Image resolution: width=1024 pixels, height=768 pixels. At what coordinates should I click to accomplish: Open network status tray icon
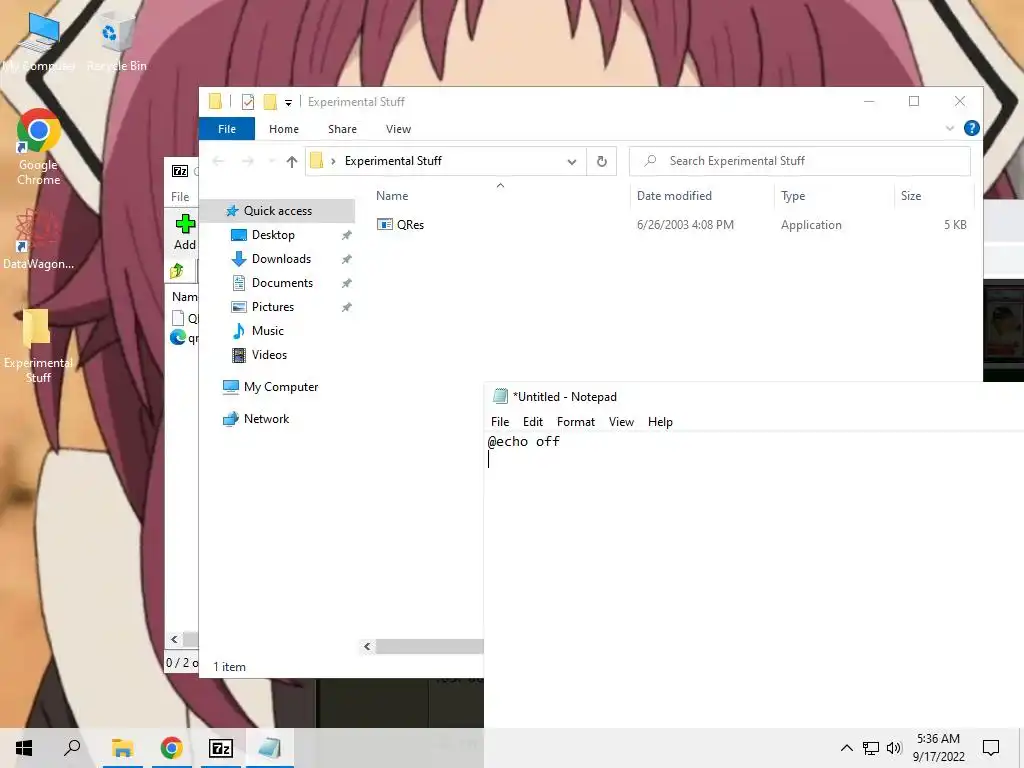pos(871,748)
